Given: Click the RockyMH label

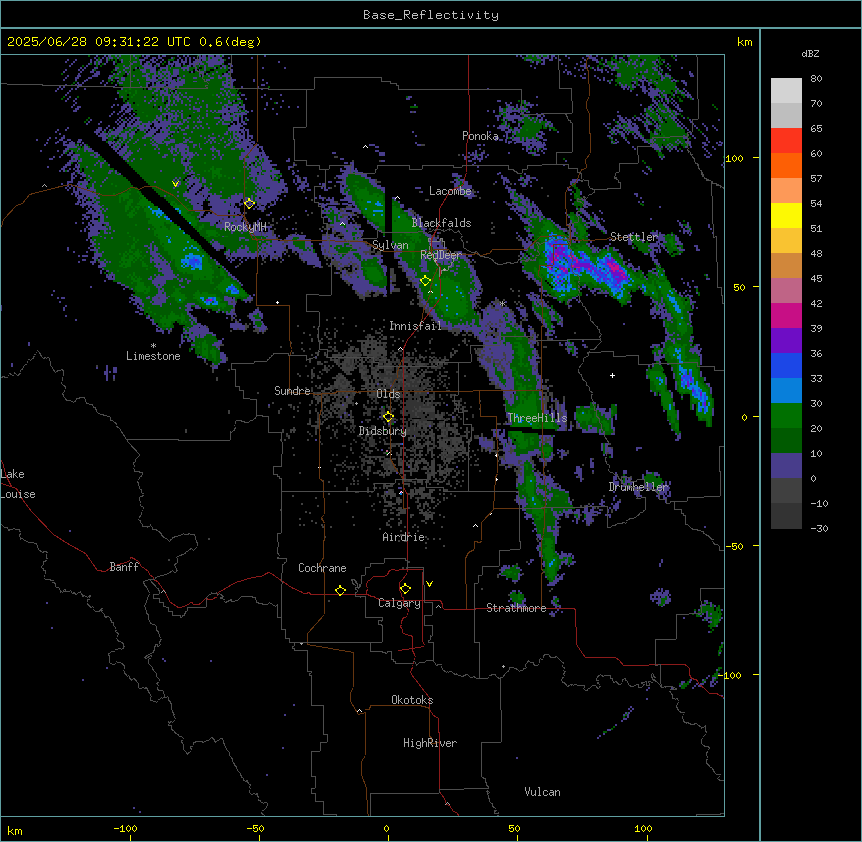Looking at the screenshot, I should pyautogui.click(x=245, y=227).
